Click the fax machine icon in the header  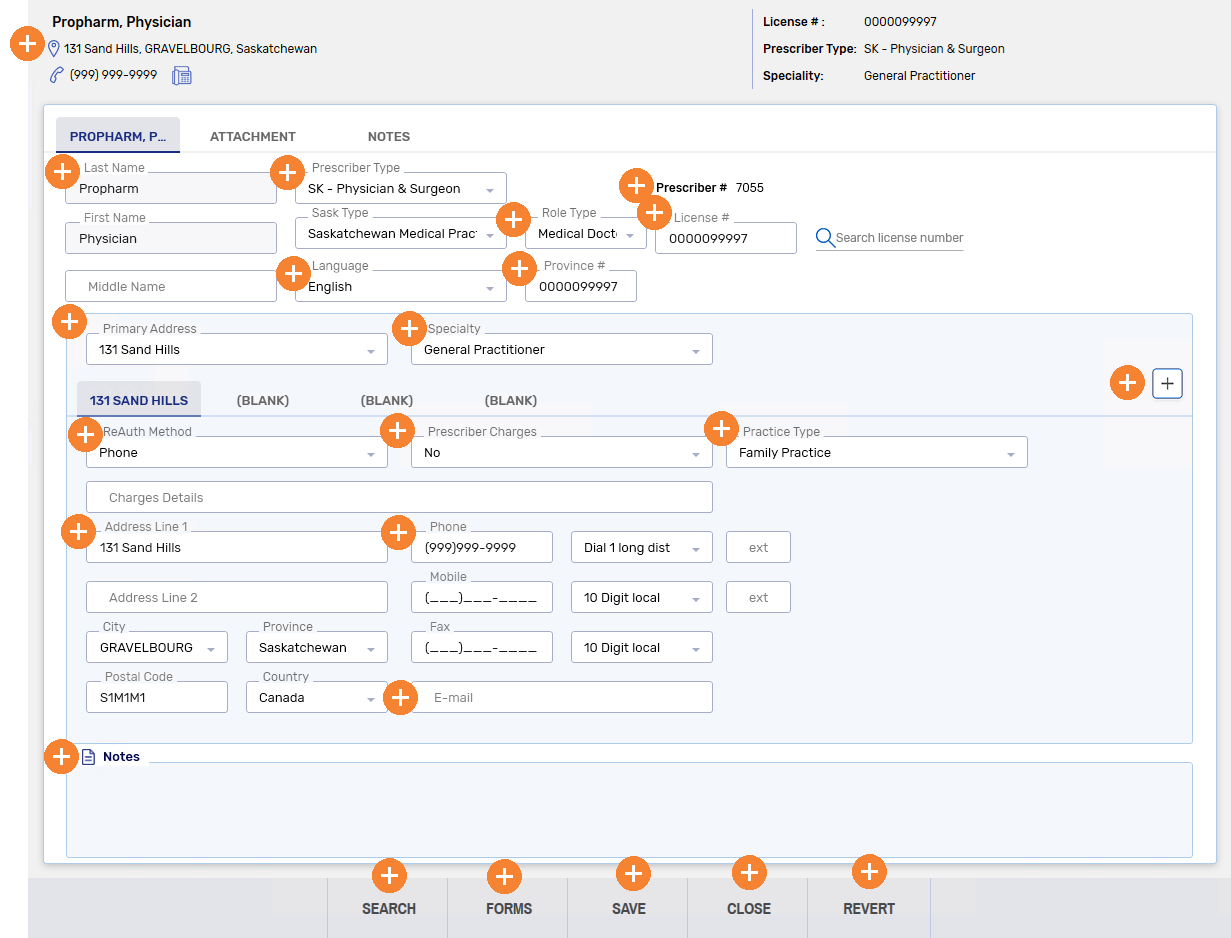182,76
